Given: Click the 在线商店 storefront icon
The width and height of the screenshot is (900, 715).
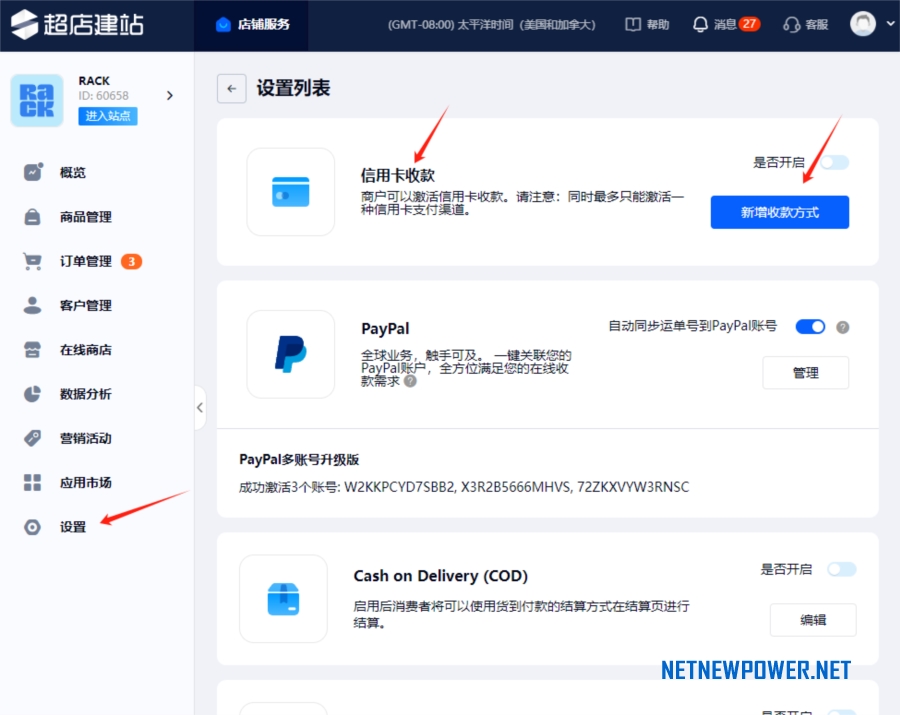Looking at the screenshot, I should [33, 349].
